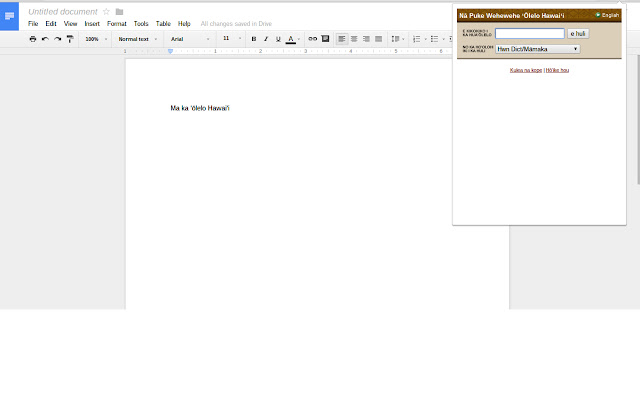The image size is (640, 400).
Task: Focus the dictionary search input field
Action: (x=530, y=33)
